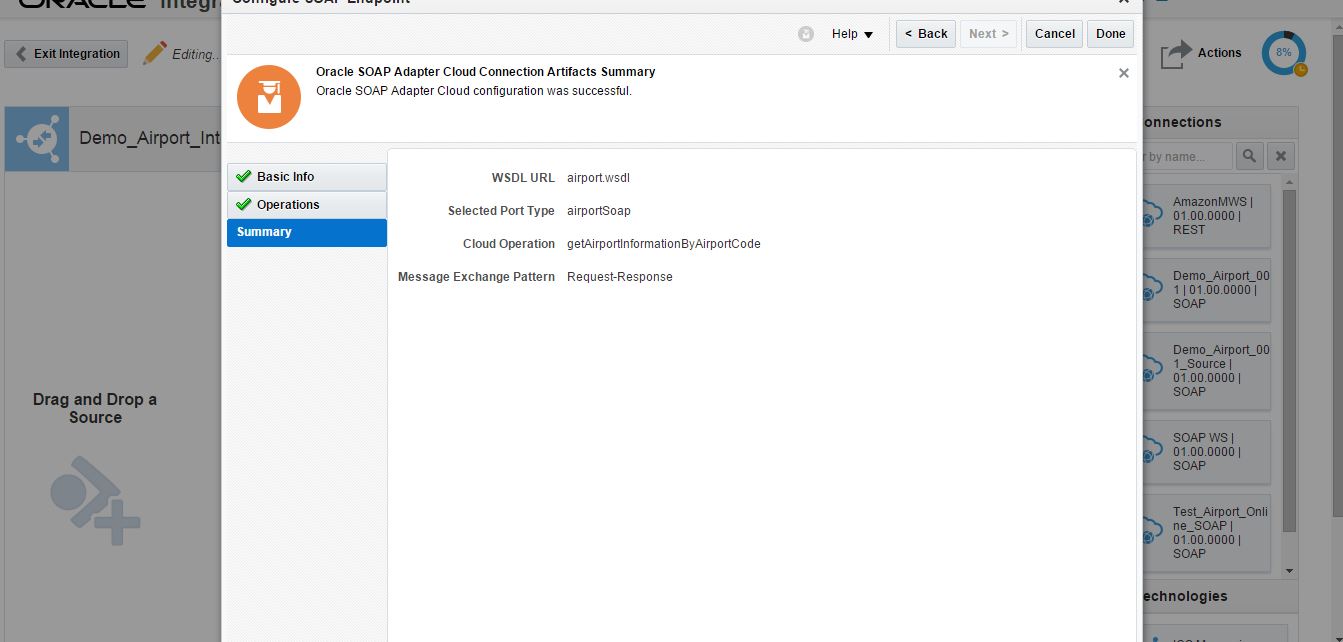Select the Summary step
1343x642 pixels.
pos(307,232)
